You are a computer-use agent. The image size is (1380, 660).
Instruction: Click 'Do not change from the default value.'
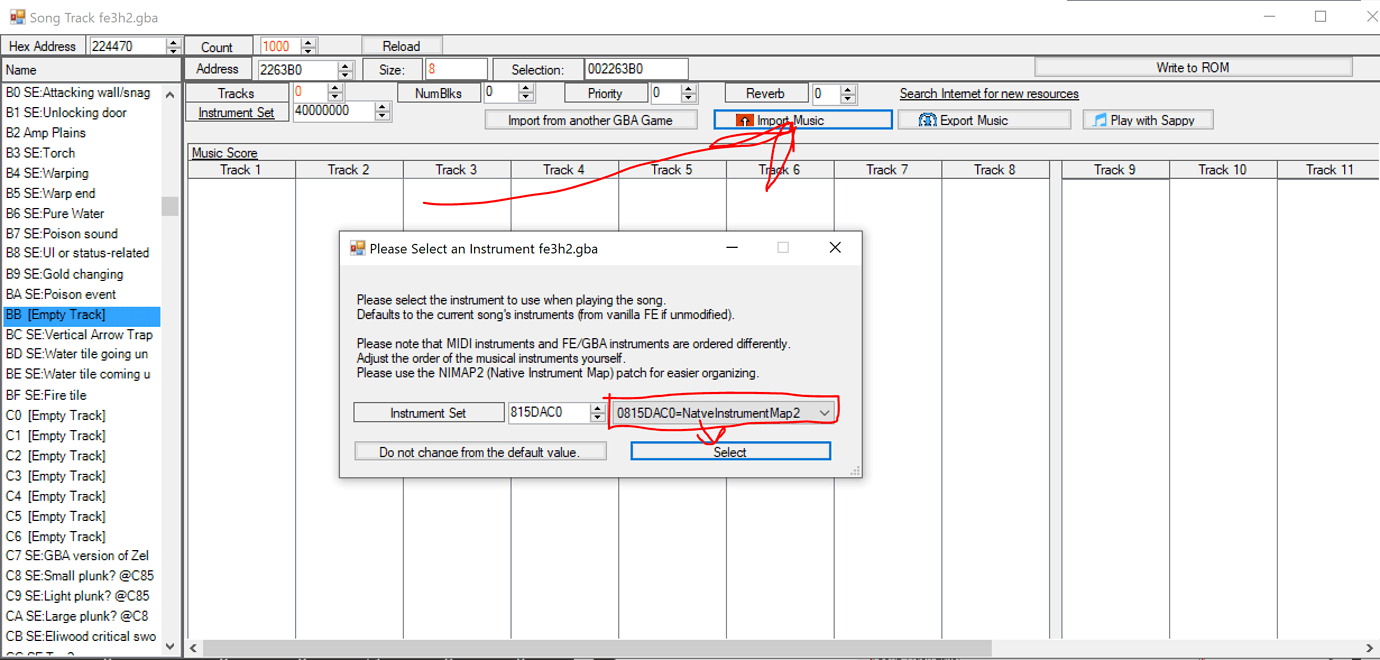pyautogui.click(x=480, y=450)
